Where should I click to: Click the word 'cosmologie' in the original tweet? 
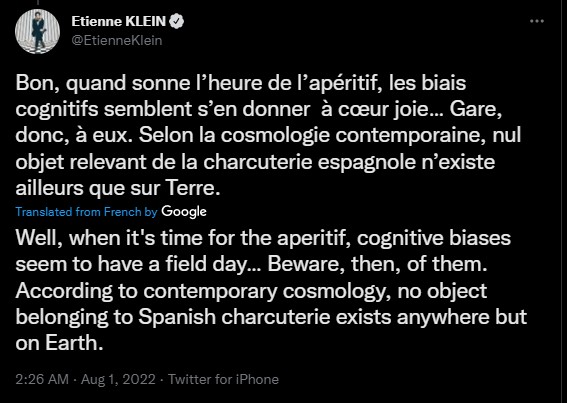click(x=276, y=136)
